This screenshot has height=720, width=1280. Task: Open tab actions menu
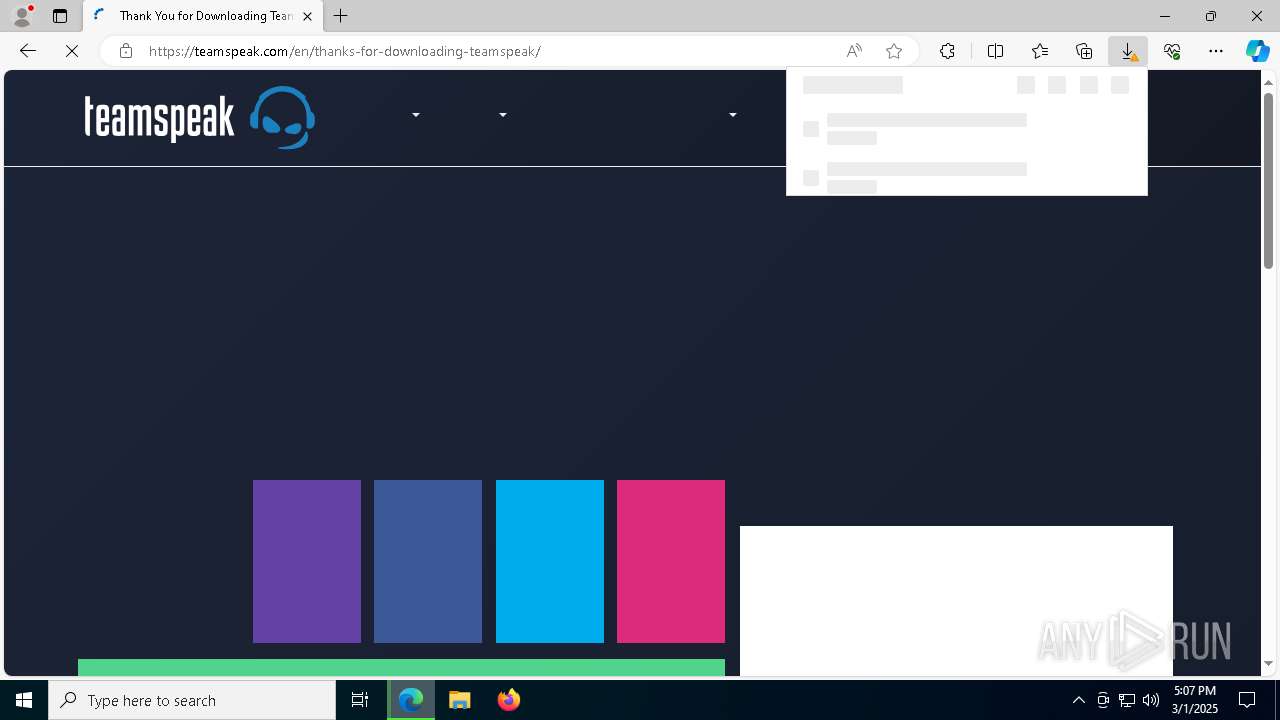[x=60, y=16]
